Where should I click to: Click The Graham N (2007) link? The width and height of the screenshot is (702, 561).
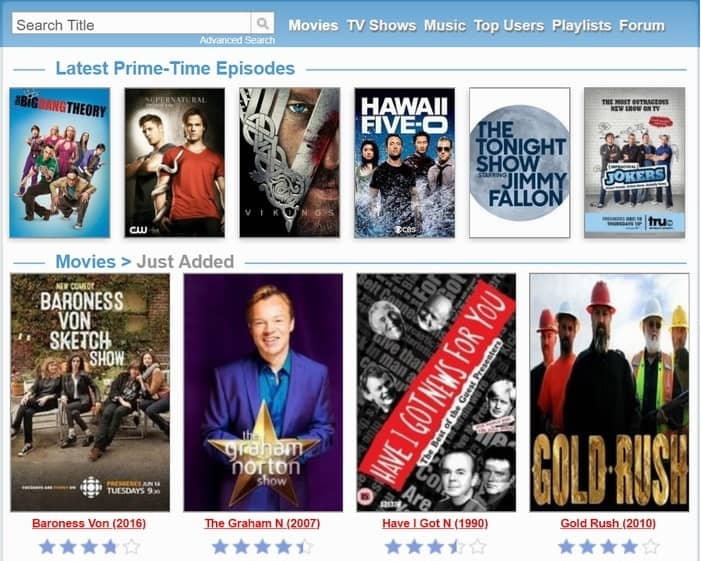point(262,523)
